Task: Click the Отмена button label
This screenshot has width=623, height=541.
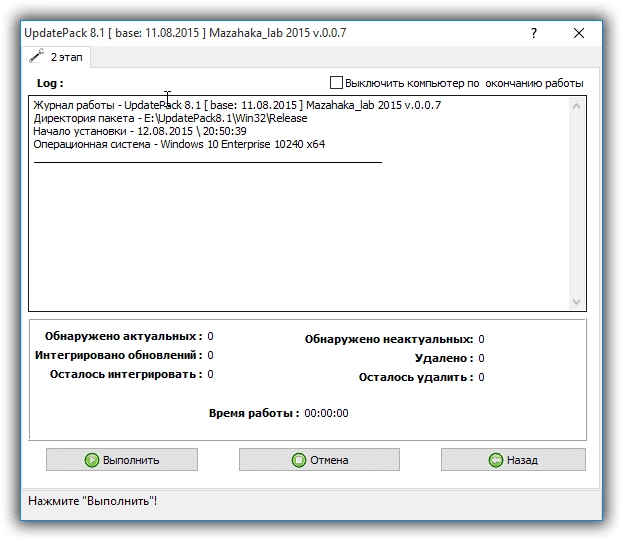Action: (329, 460)
